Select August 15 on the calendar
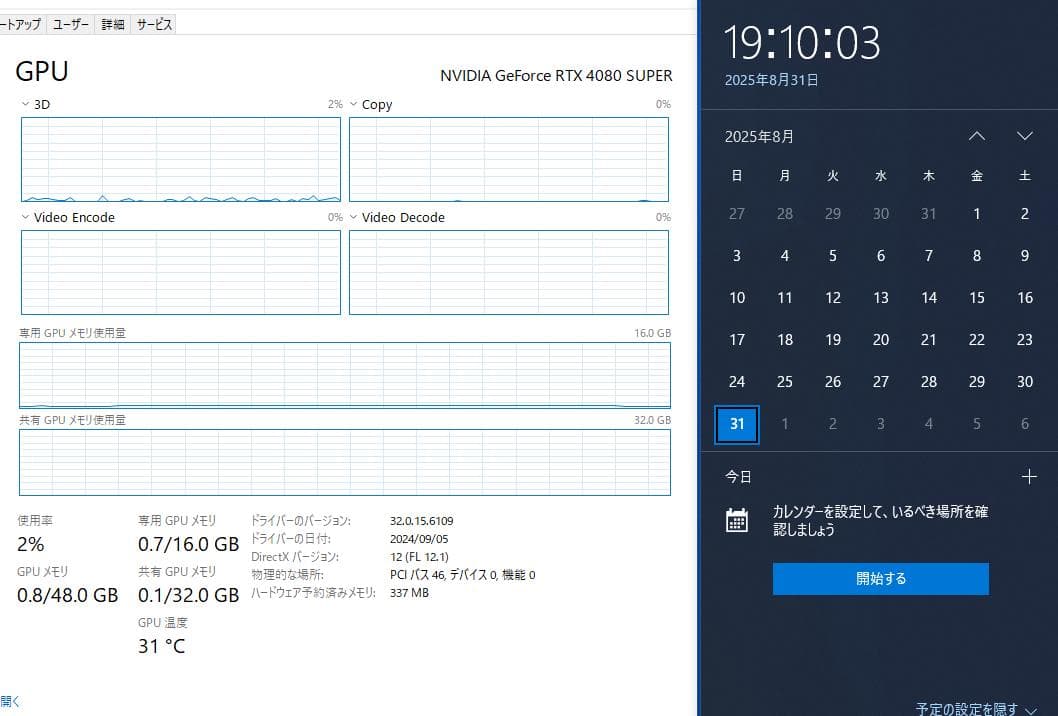This screenshot has height=716, width=1058. click(976, 297)
